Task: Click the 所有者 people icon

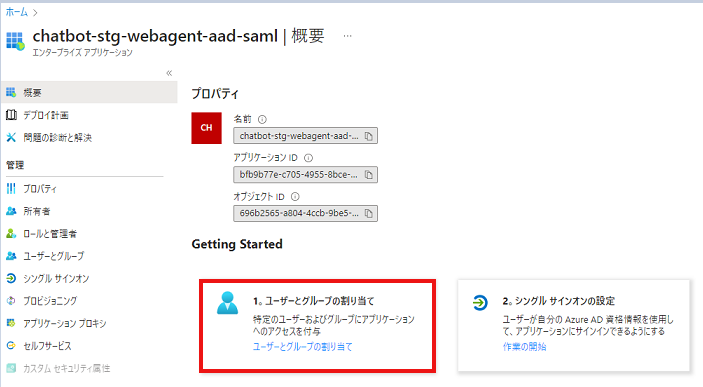Action: [11, 211]
